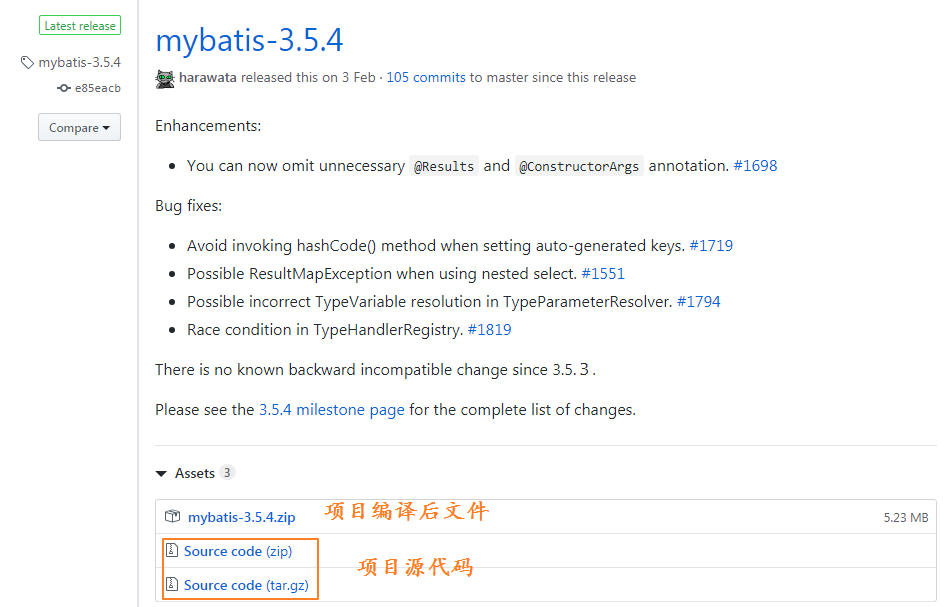The width and height of the screenshot is (945, 607).
Task: Open issue #1698
Action: tap(755, 166)
